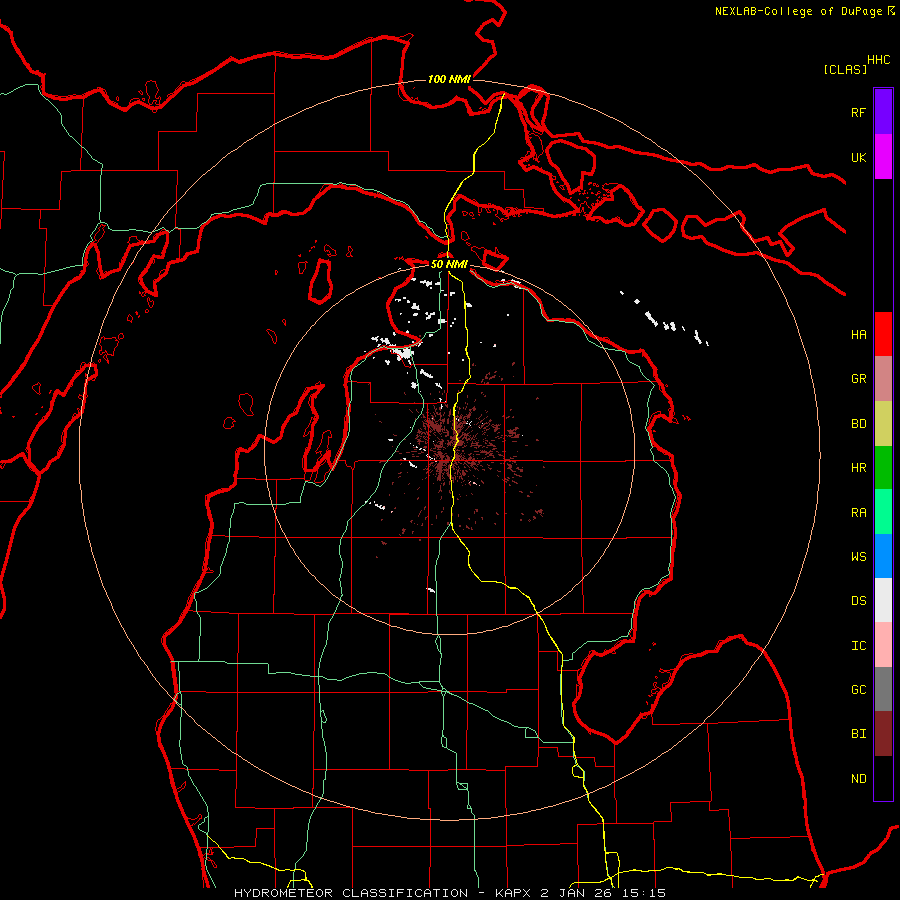This screenshot has width=900, height=900.
Task: Click the GC legend label
Action: (858, 690)
